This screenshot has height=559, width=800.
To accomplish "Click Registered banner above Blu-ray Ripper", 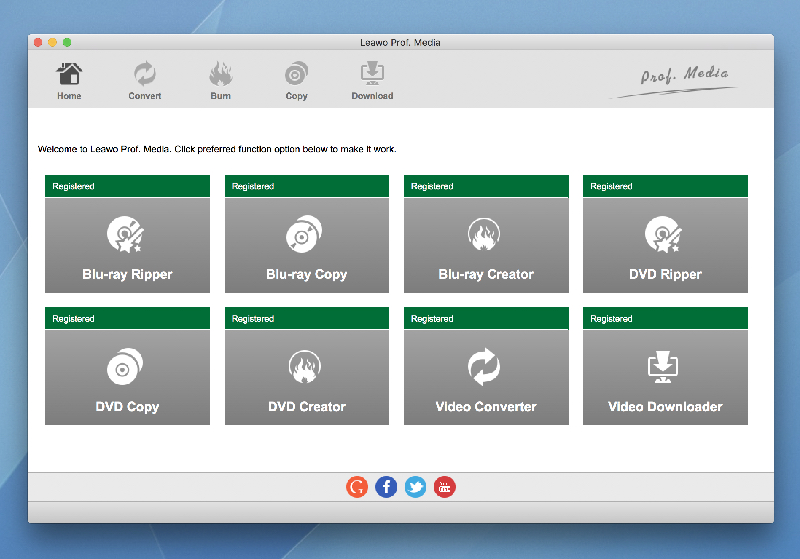I will point(128,186).
